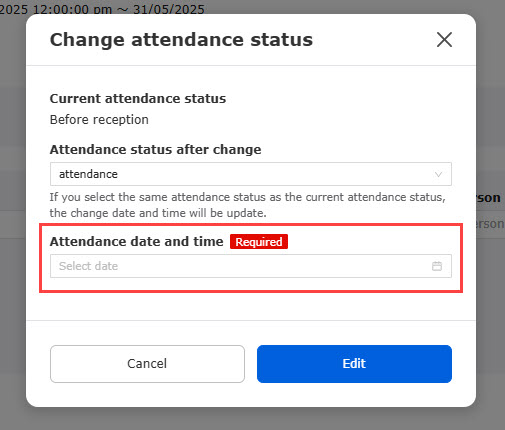Close the Change attendance status dialog
This screenshot has width=505, height=430.
pyautogui.click(x=444, y=40)
